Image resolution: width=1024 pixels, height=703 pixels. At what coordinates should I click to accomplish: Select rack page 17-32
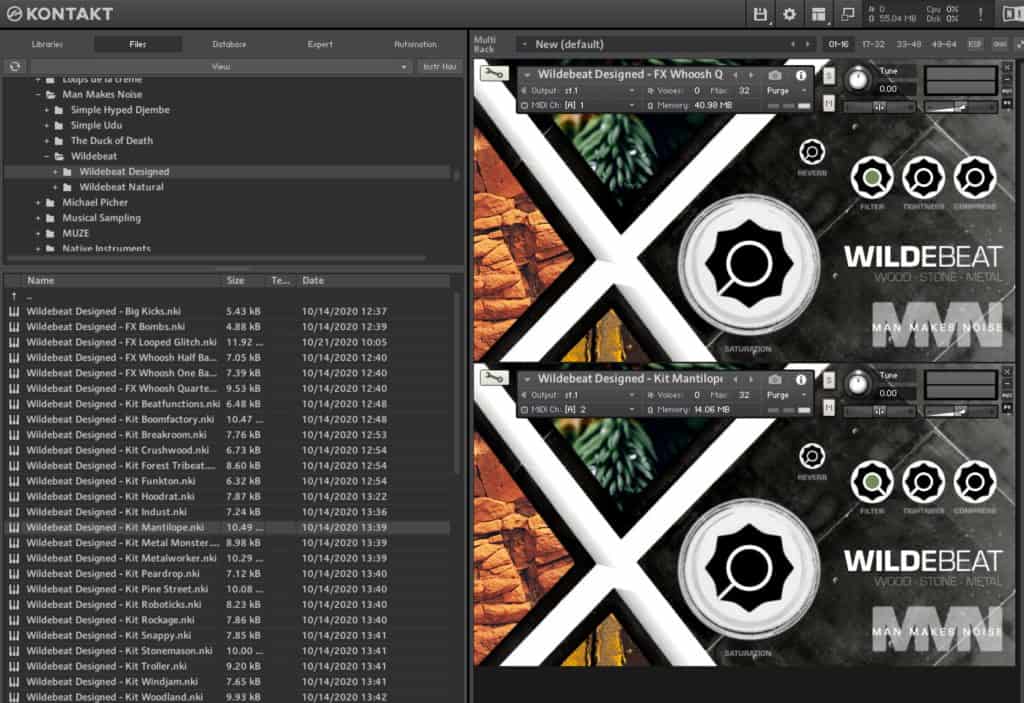tap(873, 44)
